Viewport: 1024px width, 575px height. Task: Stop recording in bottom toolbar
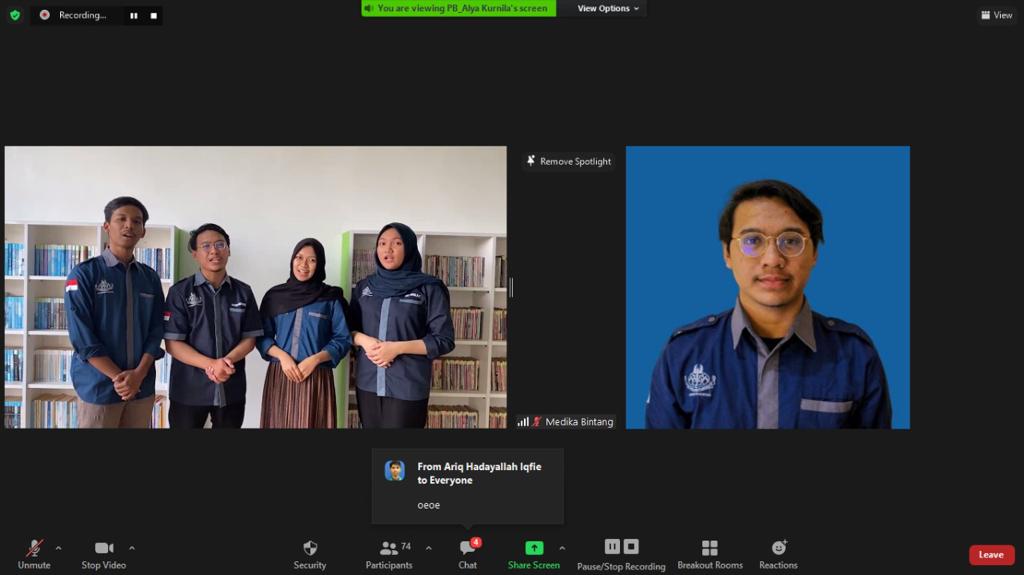[x=631, y=546]
